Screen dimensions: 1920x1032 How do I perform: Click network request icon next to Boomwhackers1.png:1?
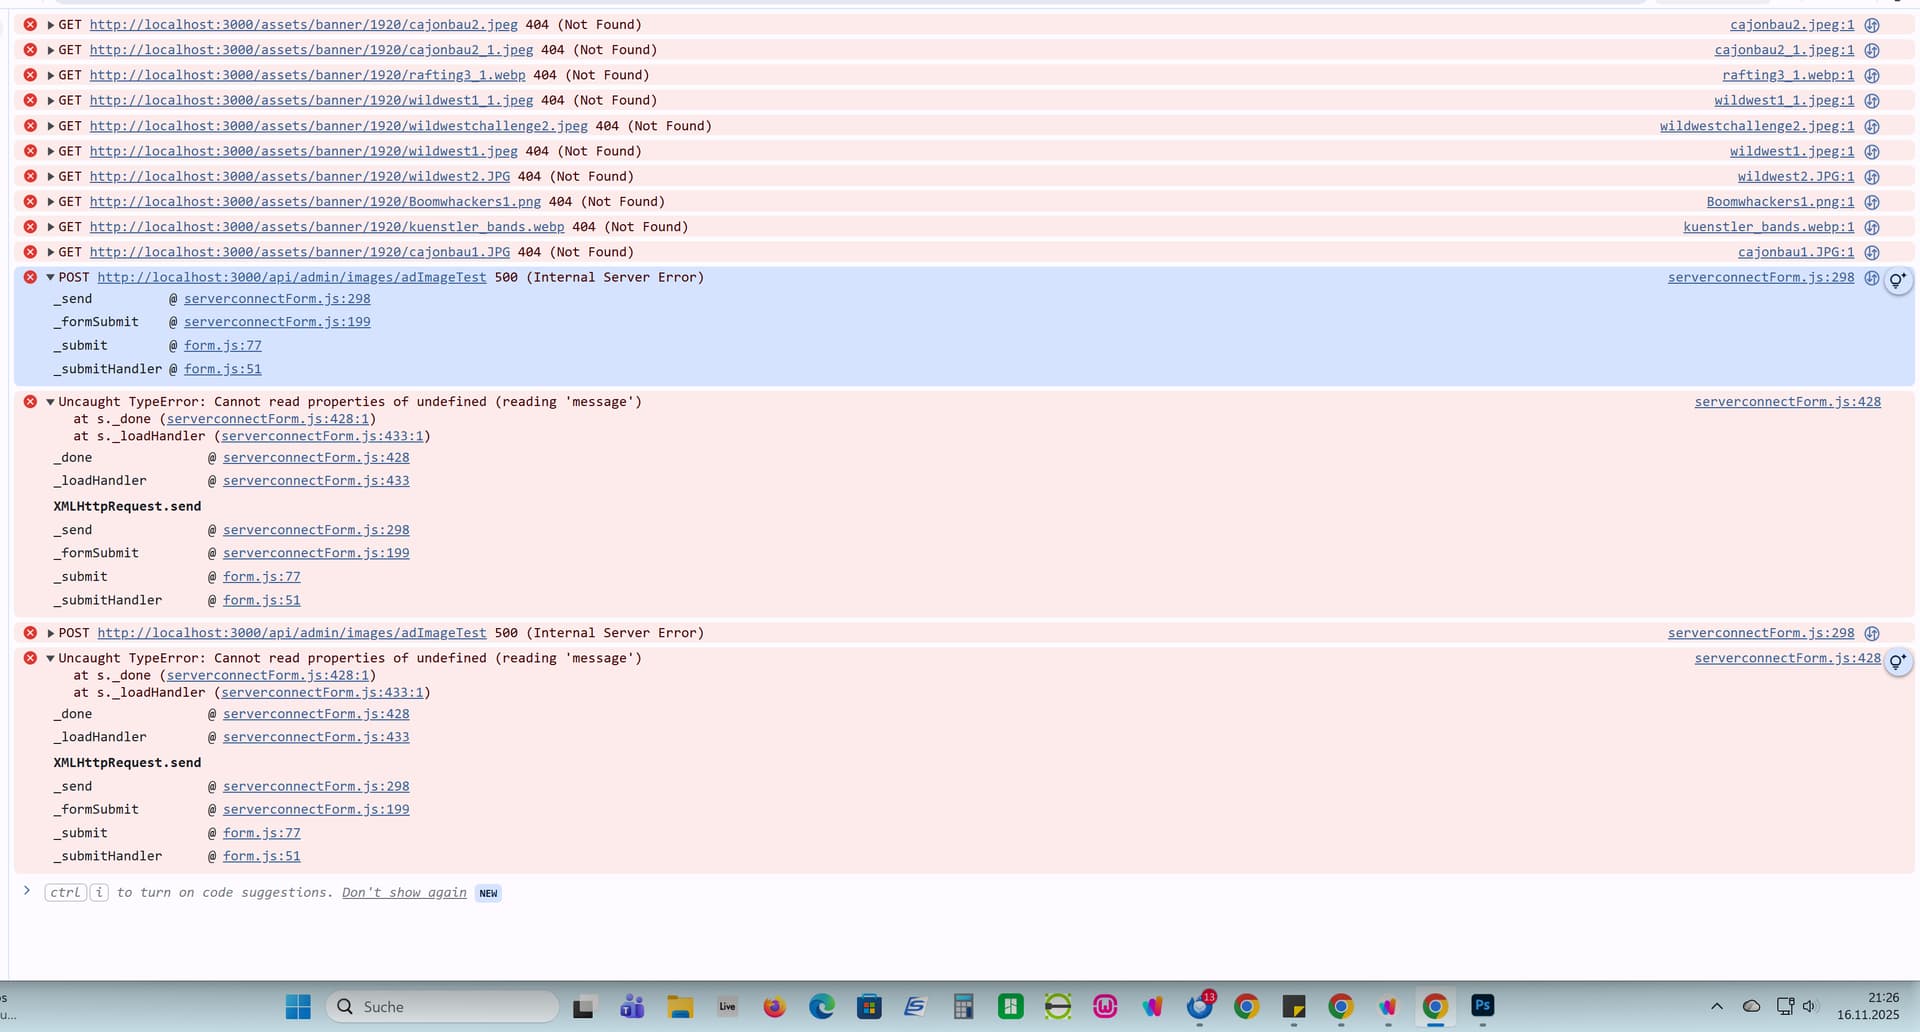point(1872,202)
